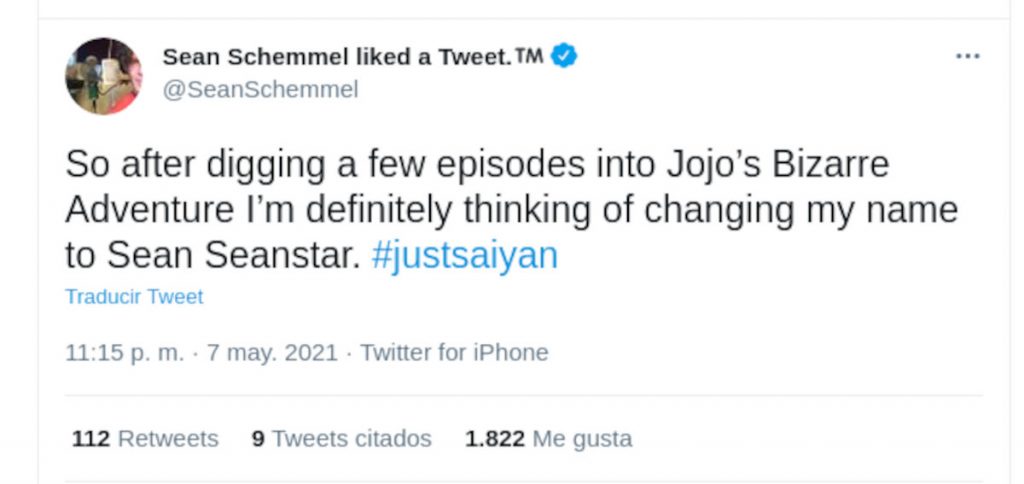Click the number 112 in the retweet count
1024x484 pixels.
tap(90, 439)
